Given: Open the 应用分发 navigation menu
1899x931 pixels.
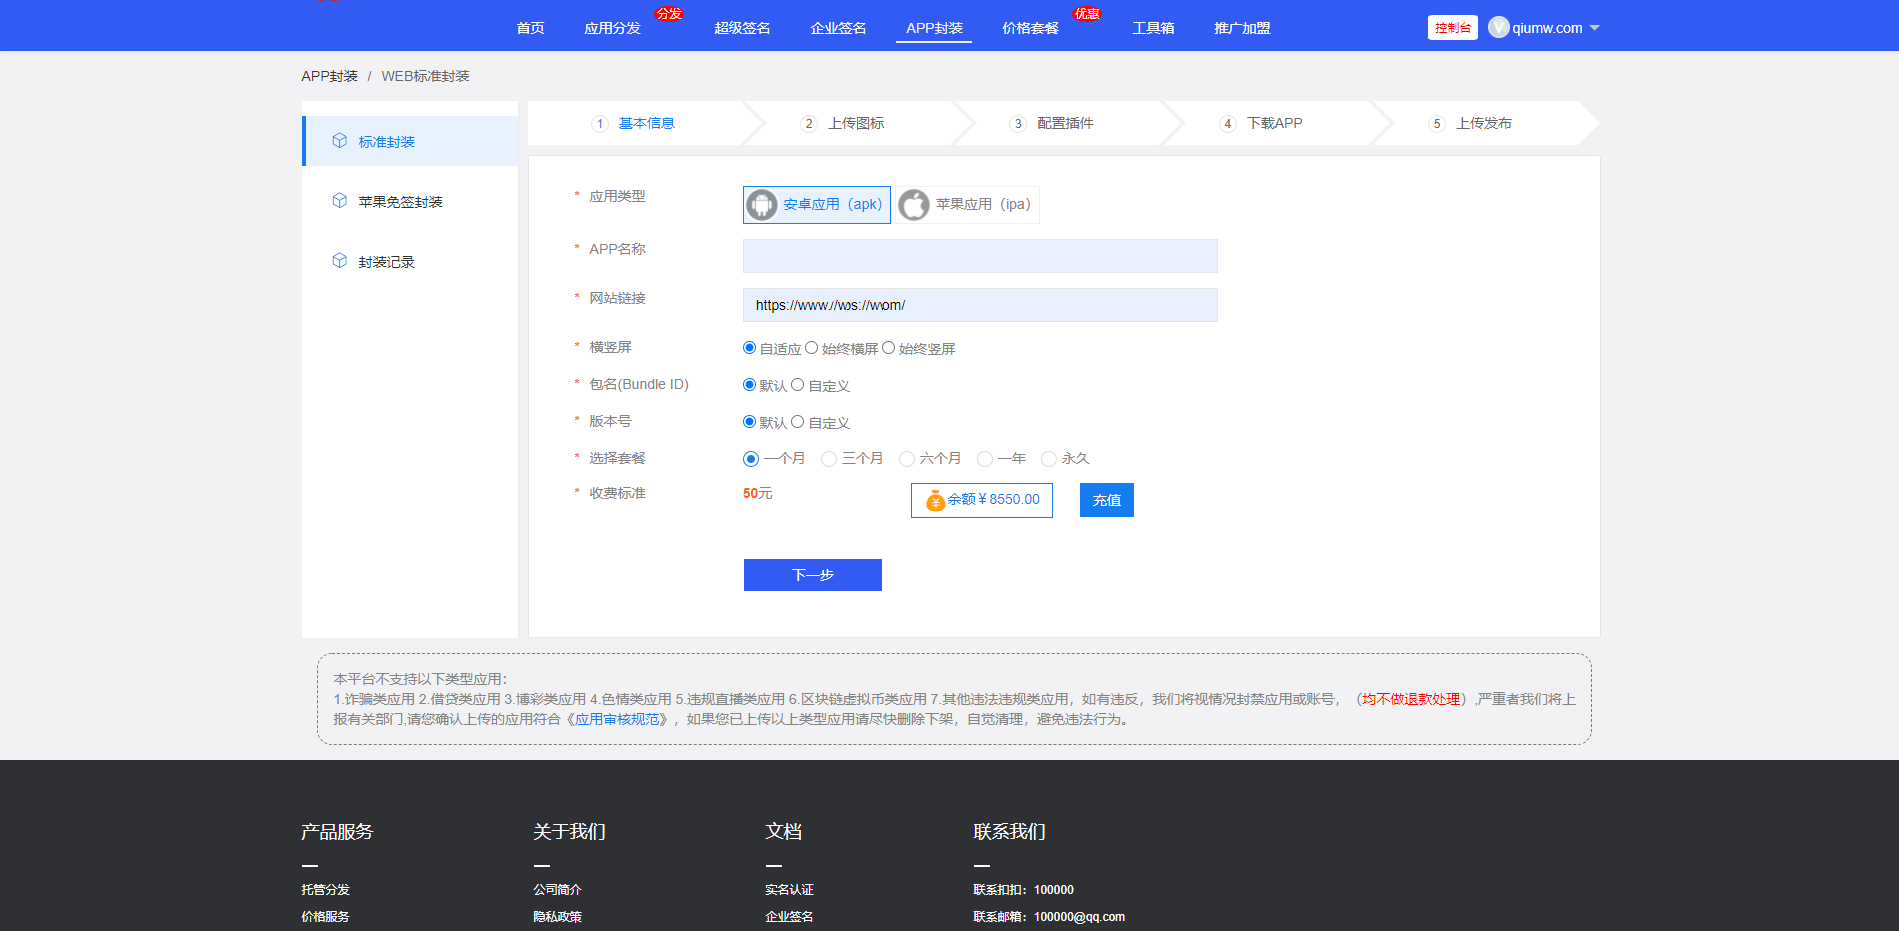Looking at the screenshot, I should 612,28.
